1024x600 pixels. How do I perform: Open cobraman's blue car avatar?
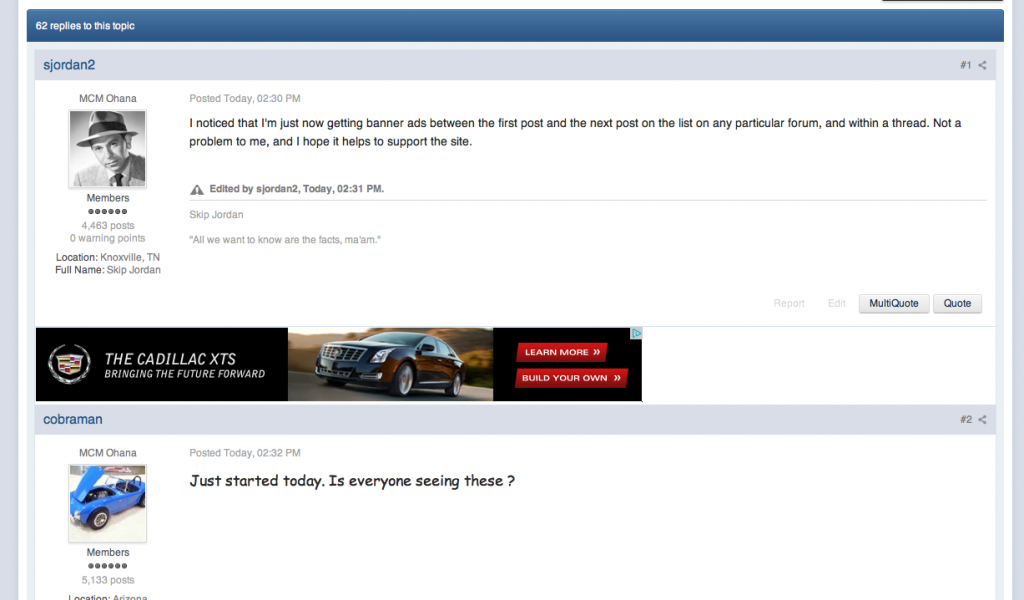pyautogui.click(x=108, y=503)
